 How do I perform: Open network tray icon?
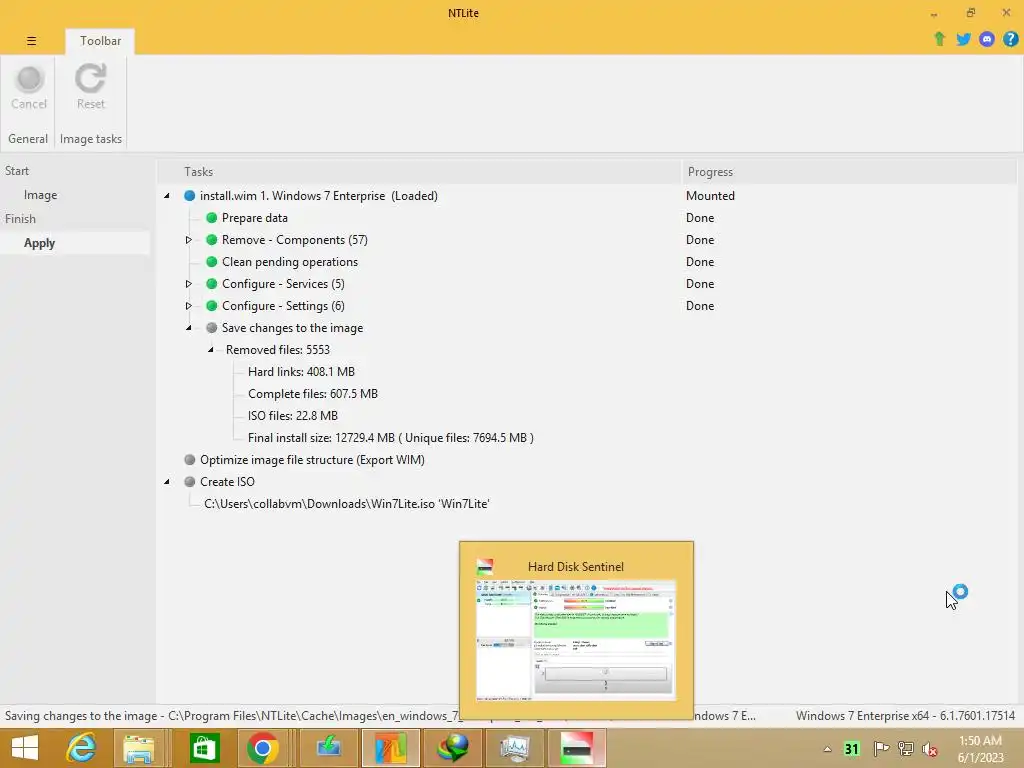click(906, 749)
